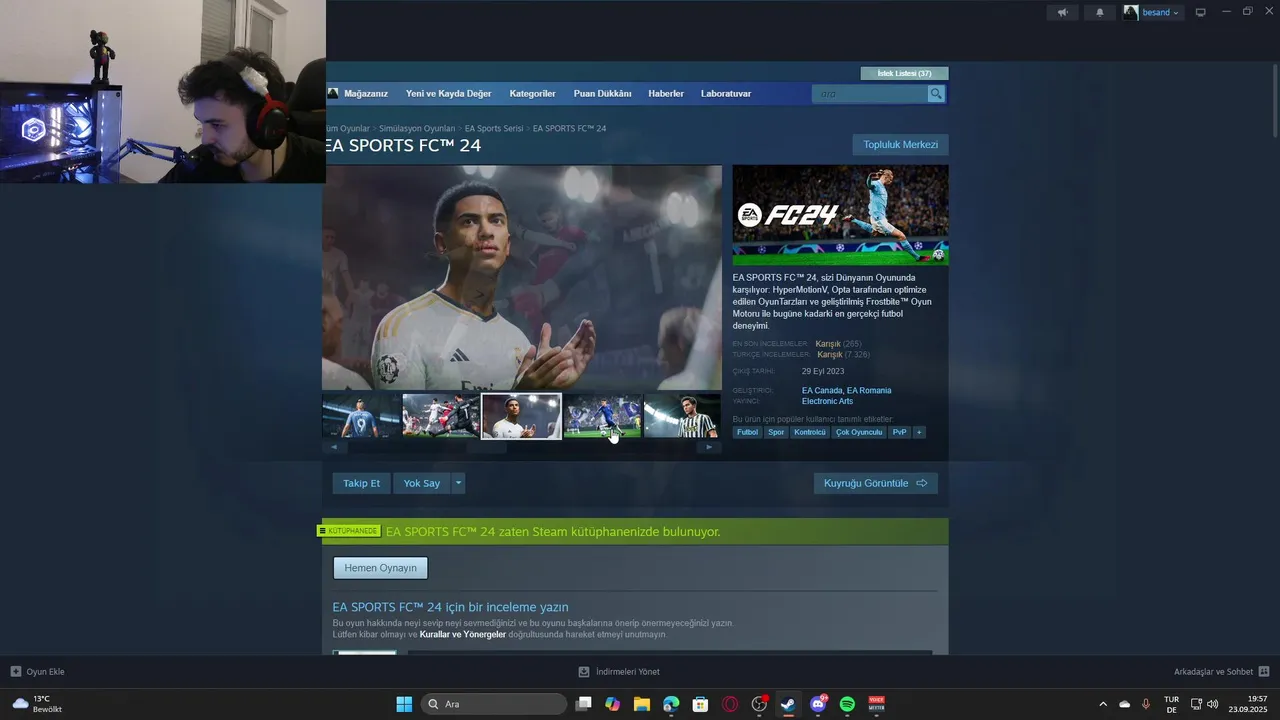Open the Opera browser taskbar icon
This screenshot has height=720, width=1280.
coord(730,704)
